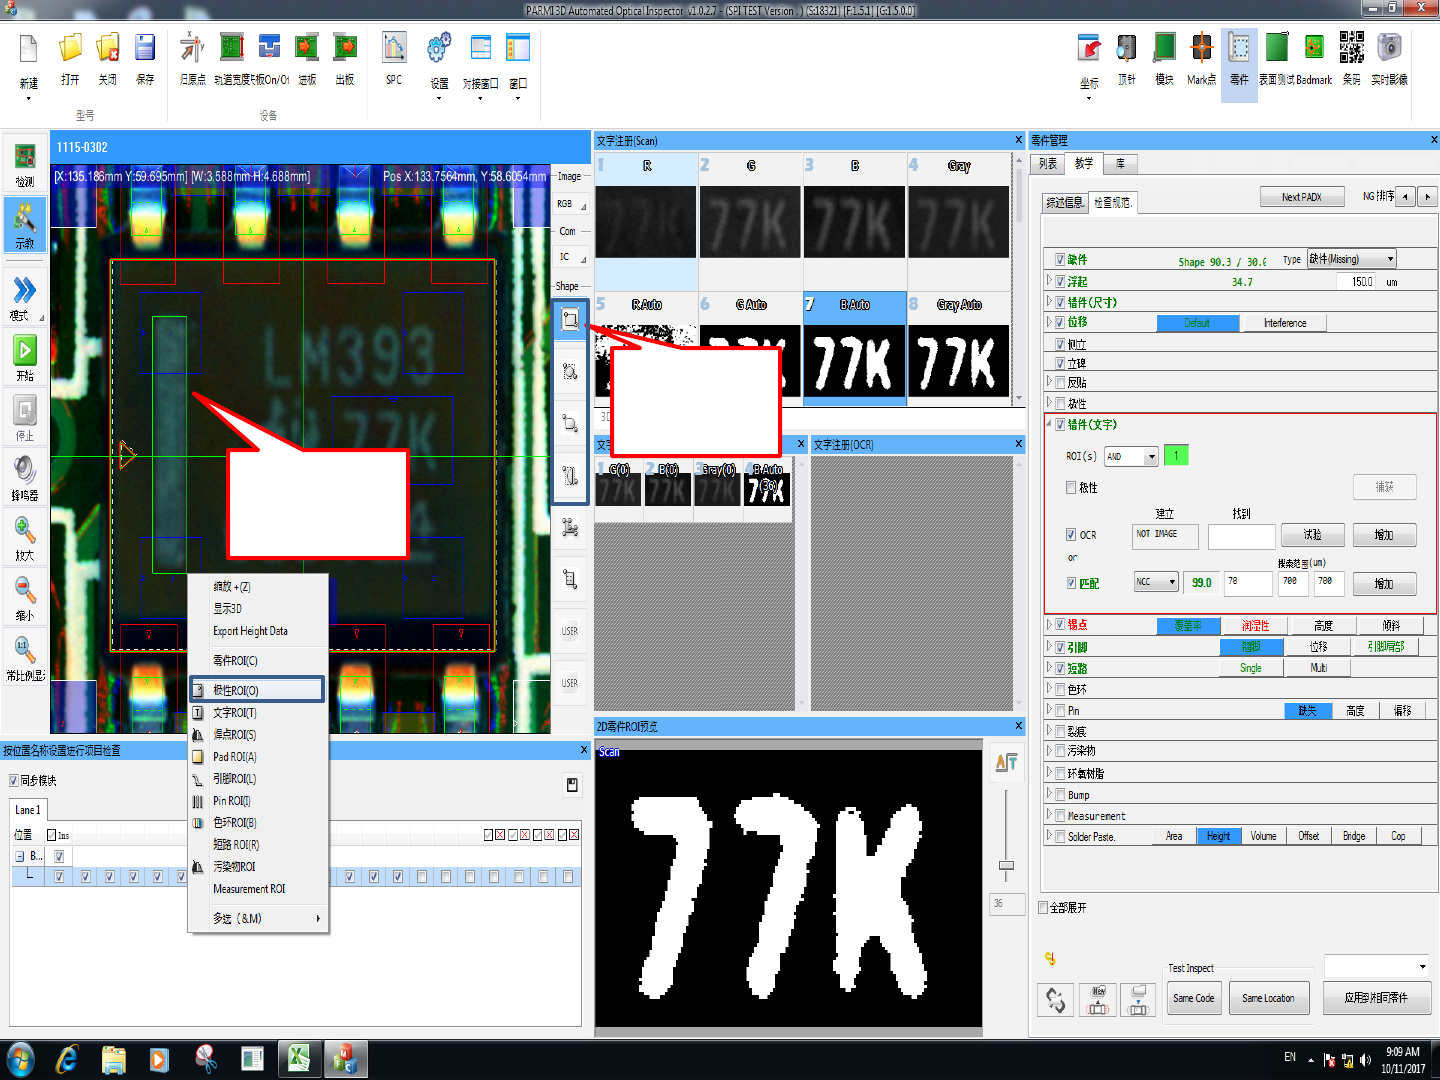Click the 开始 start button in sidebar
Viewport: 1440px width, 1080px height.
[x=25, y=357]
